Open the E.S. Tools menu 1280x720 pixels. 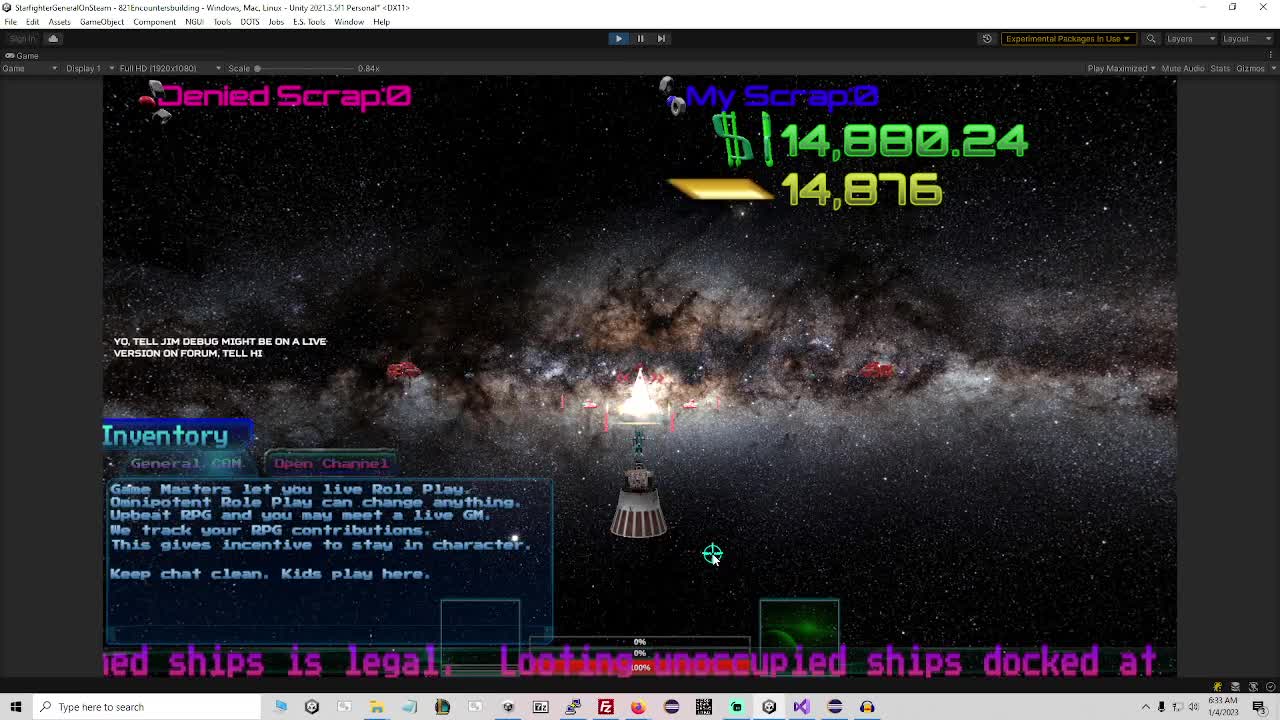point(309,22)
